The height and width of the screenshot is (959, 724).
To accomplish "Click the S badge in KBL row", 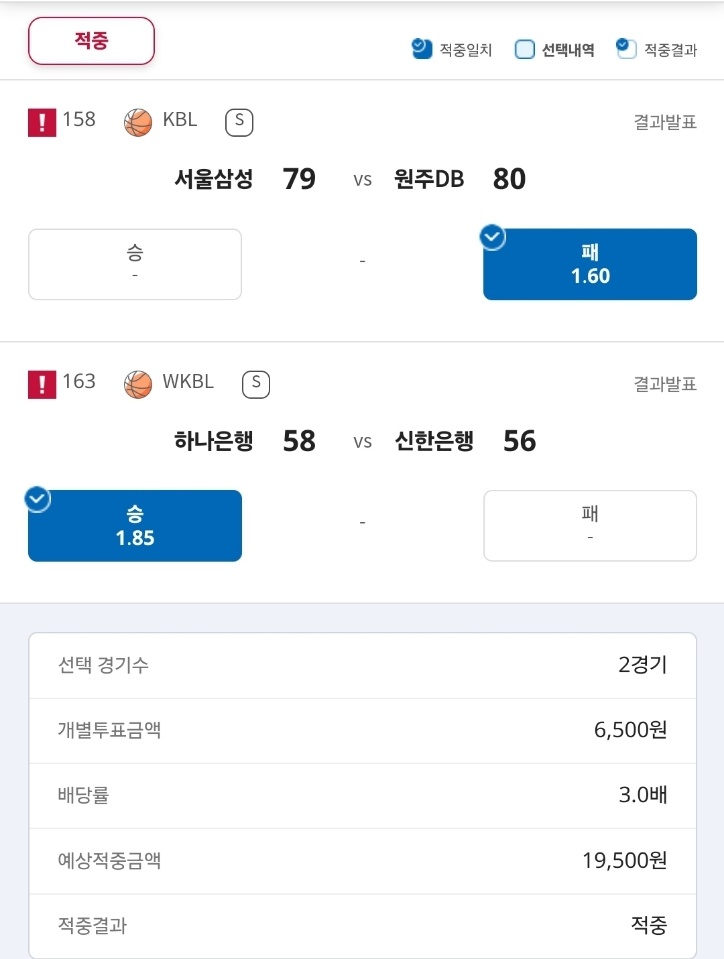I will (x=239, y=122).
